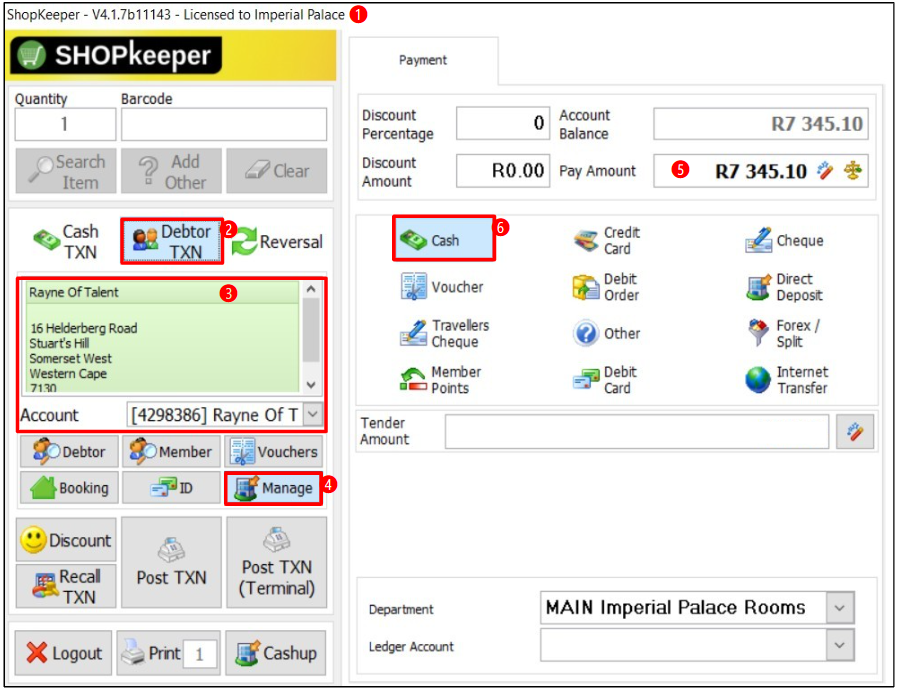Click the SHOPkeeper logo cart icon
The height and width of the screenshot is (690, 899).
32,56
